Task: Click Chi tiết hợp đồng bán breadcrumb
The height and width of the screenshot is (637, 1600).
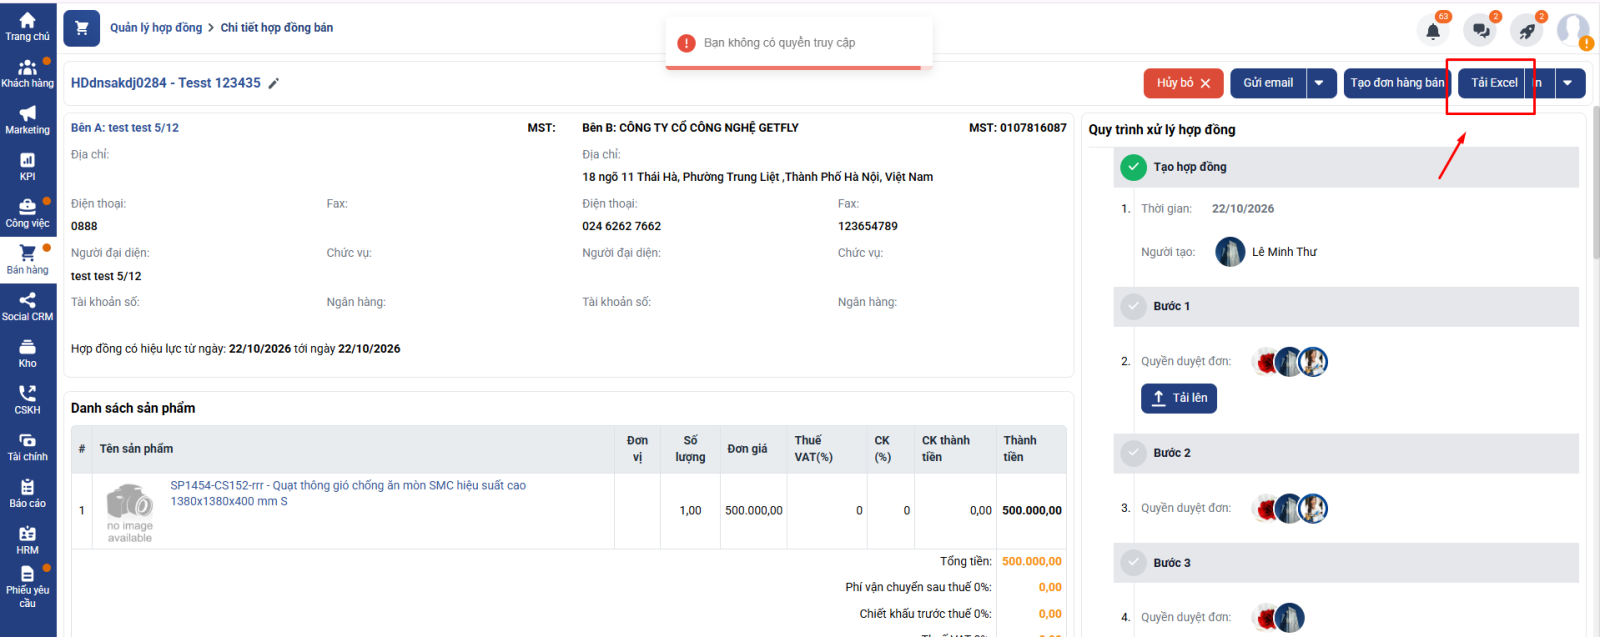Action: tap(277, 28)
